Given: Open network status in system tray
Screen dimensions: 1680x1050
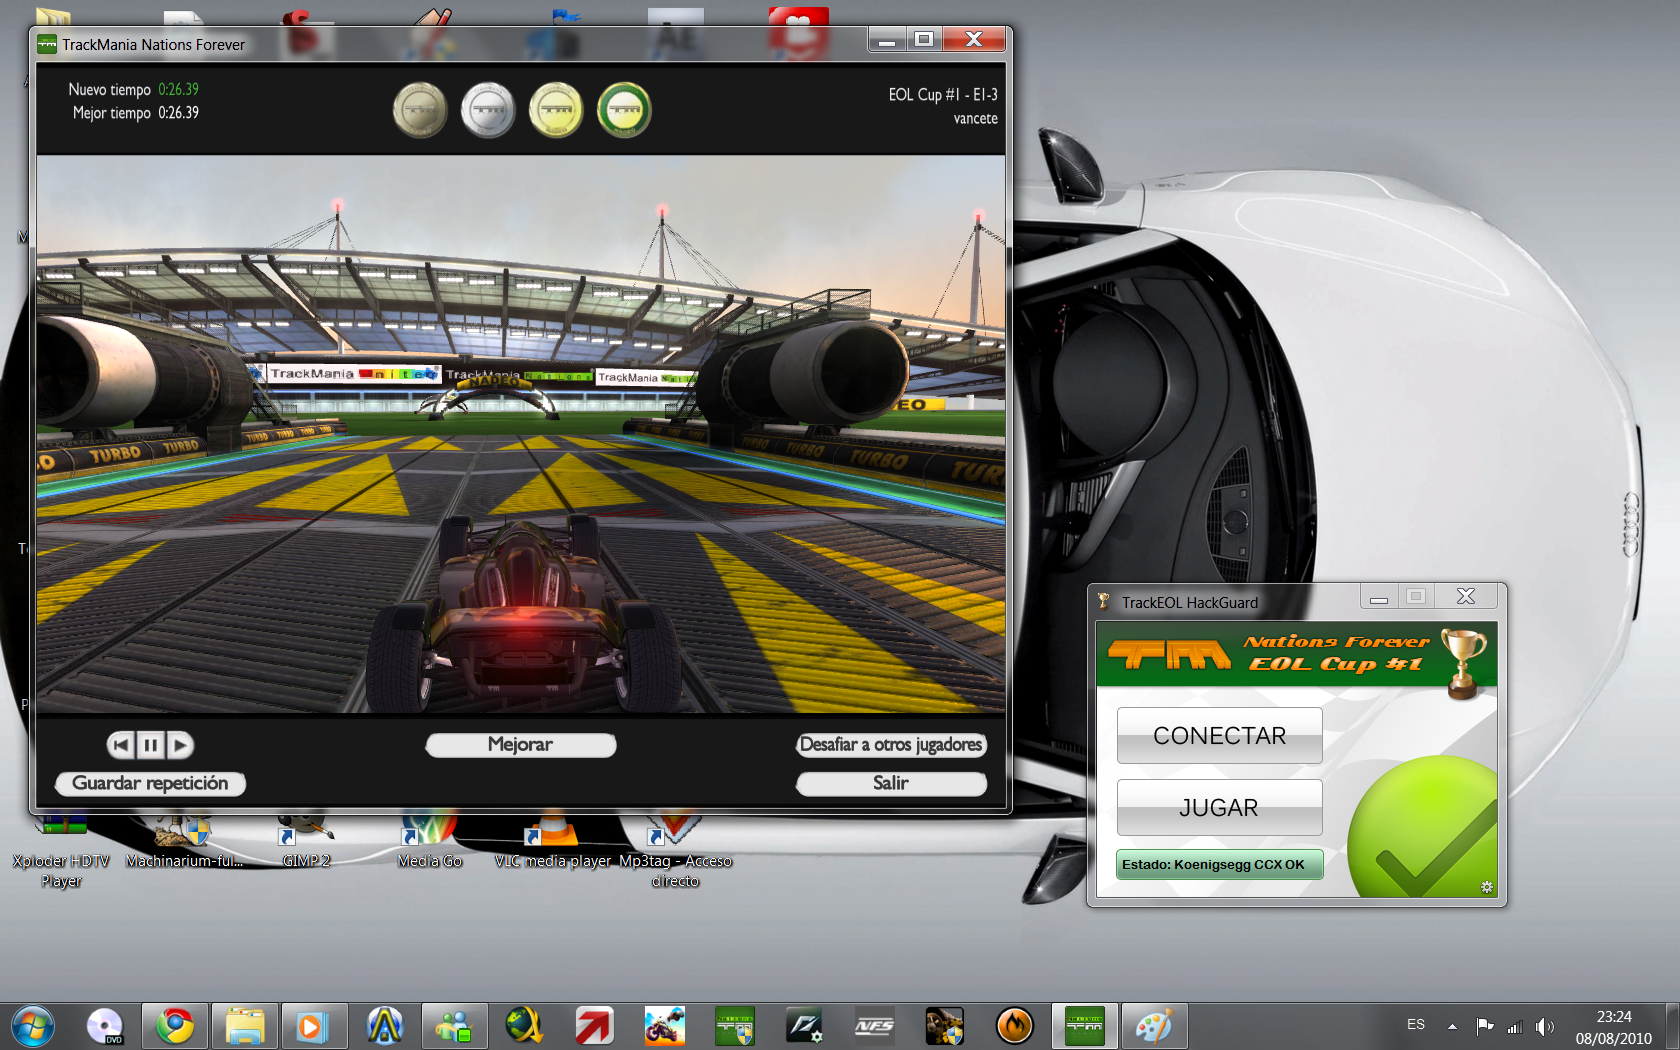Looking at the screenshot, I should (x=1515, y=1026).
